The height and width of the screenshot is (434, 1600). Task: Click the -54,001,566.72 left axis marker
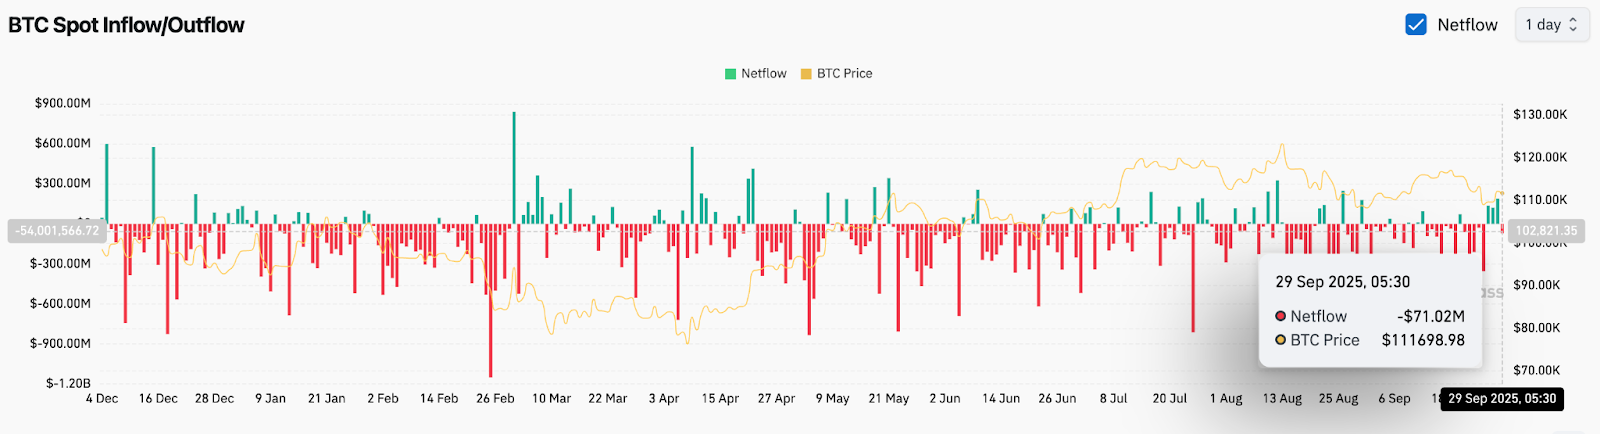click(57, 231)
